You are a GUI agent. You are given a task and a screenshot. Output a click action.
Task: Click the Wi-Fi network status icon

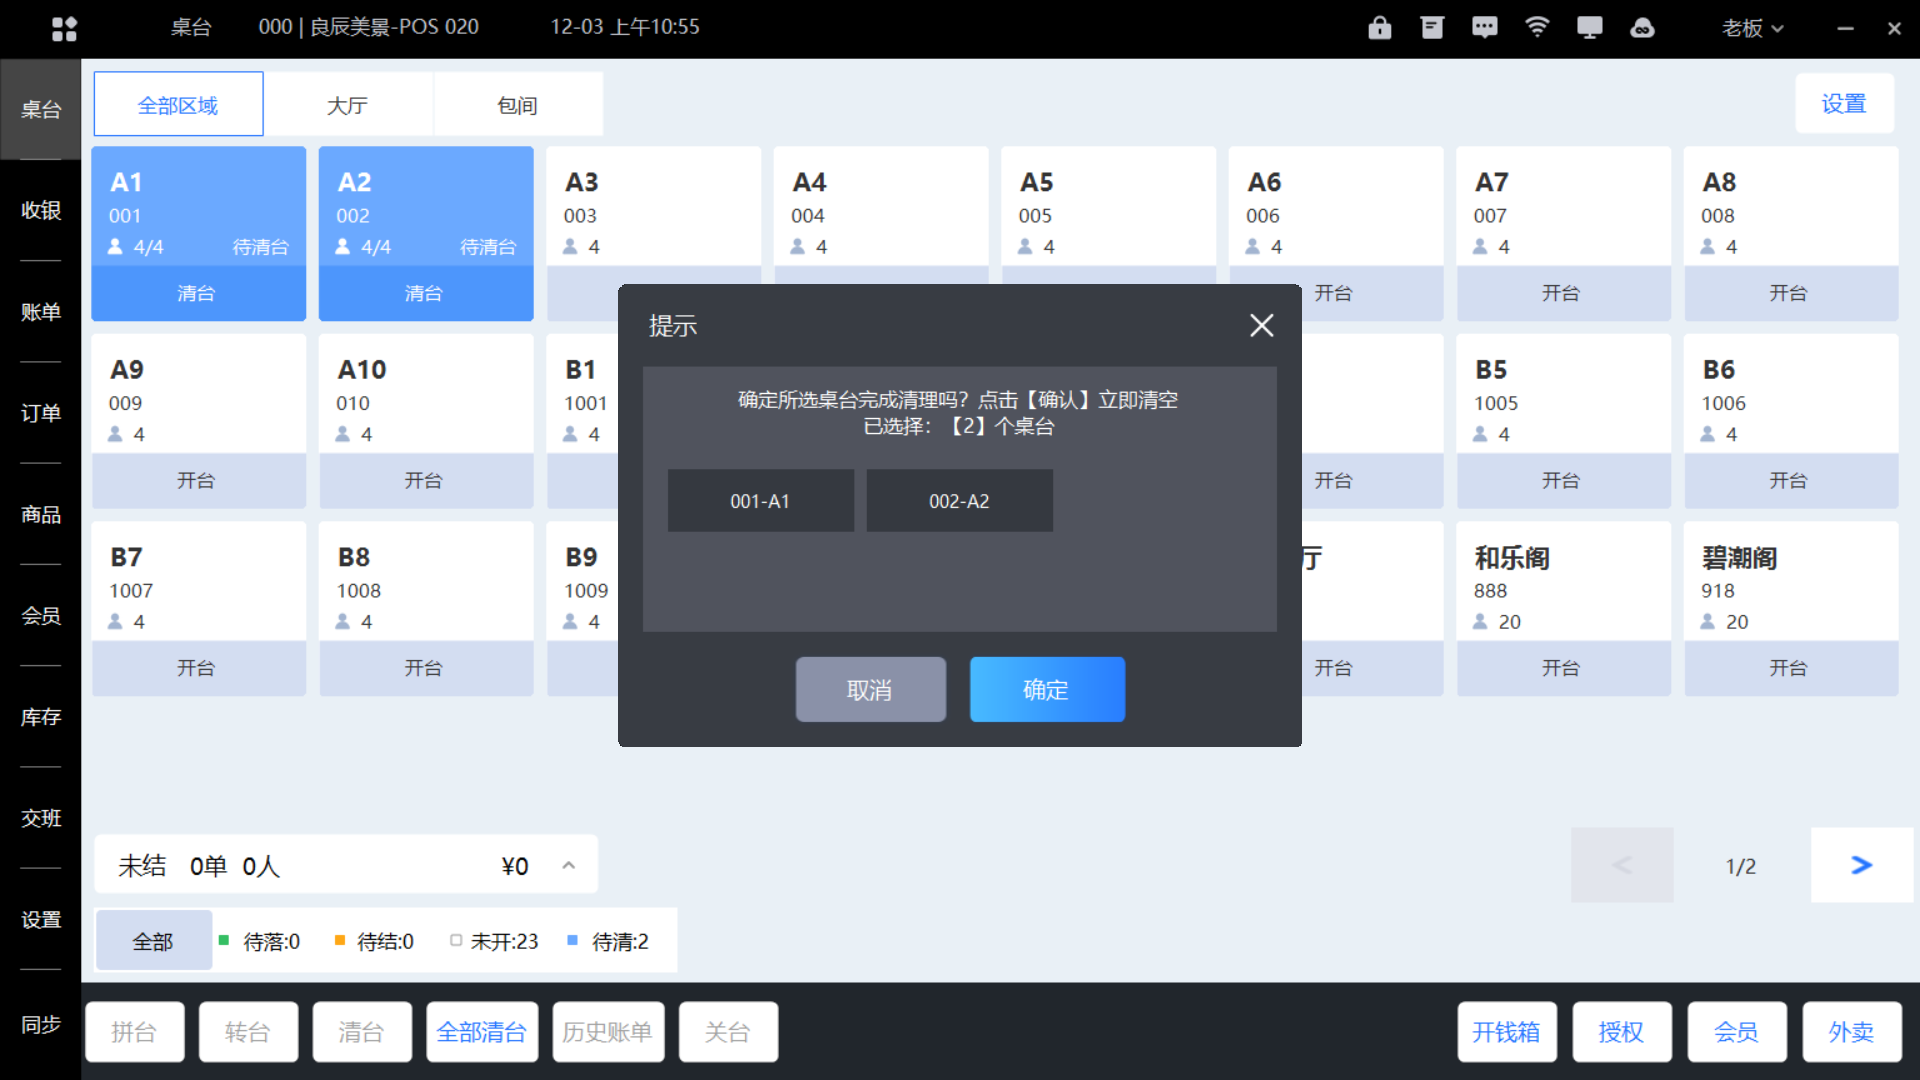tap(1537, 28)
